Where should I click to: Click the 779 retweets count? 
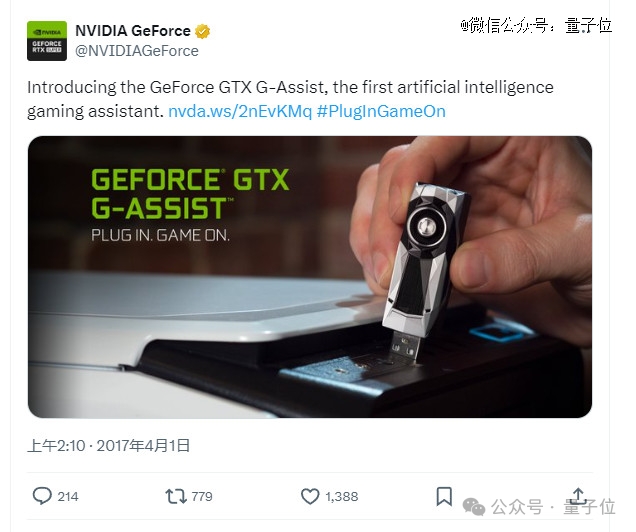(x=202, y=496)
